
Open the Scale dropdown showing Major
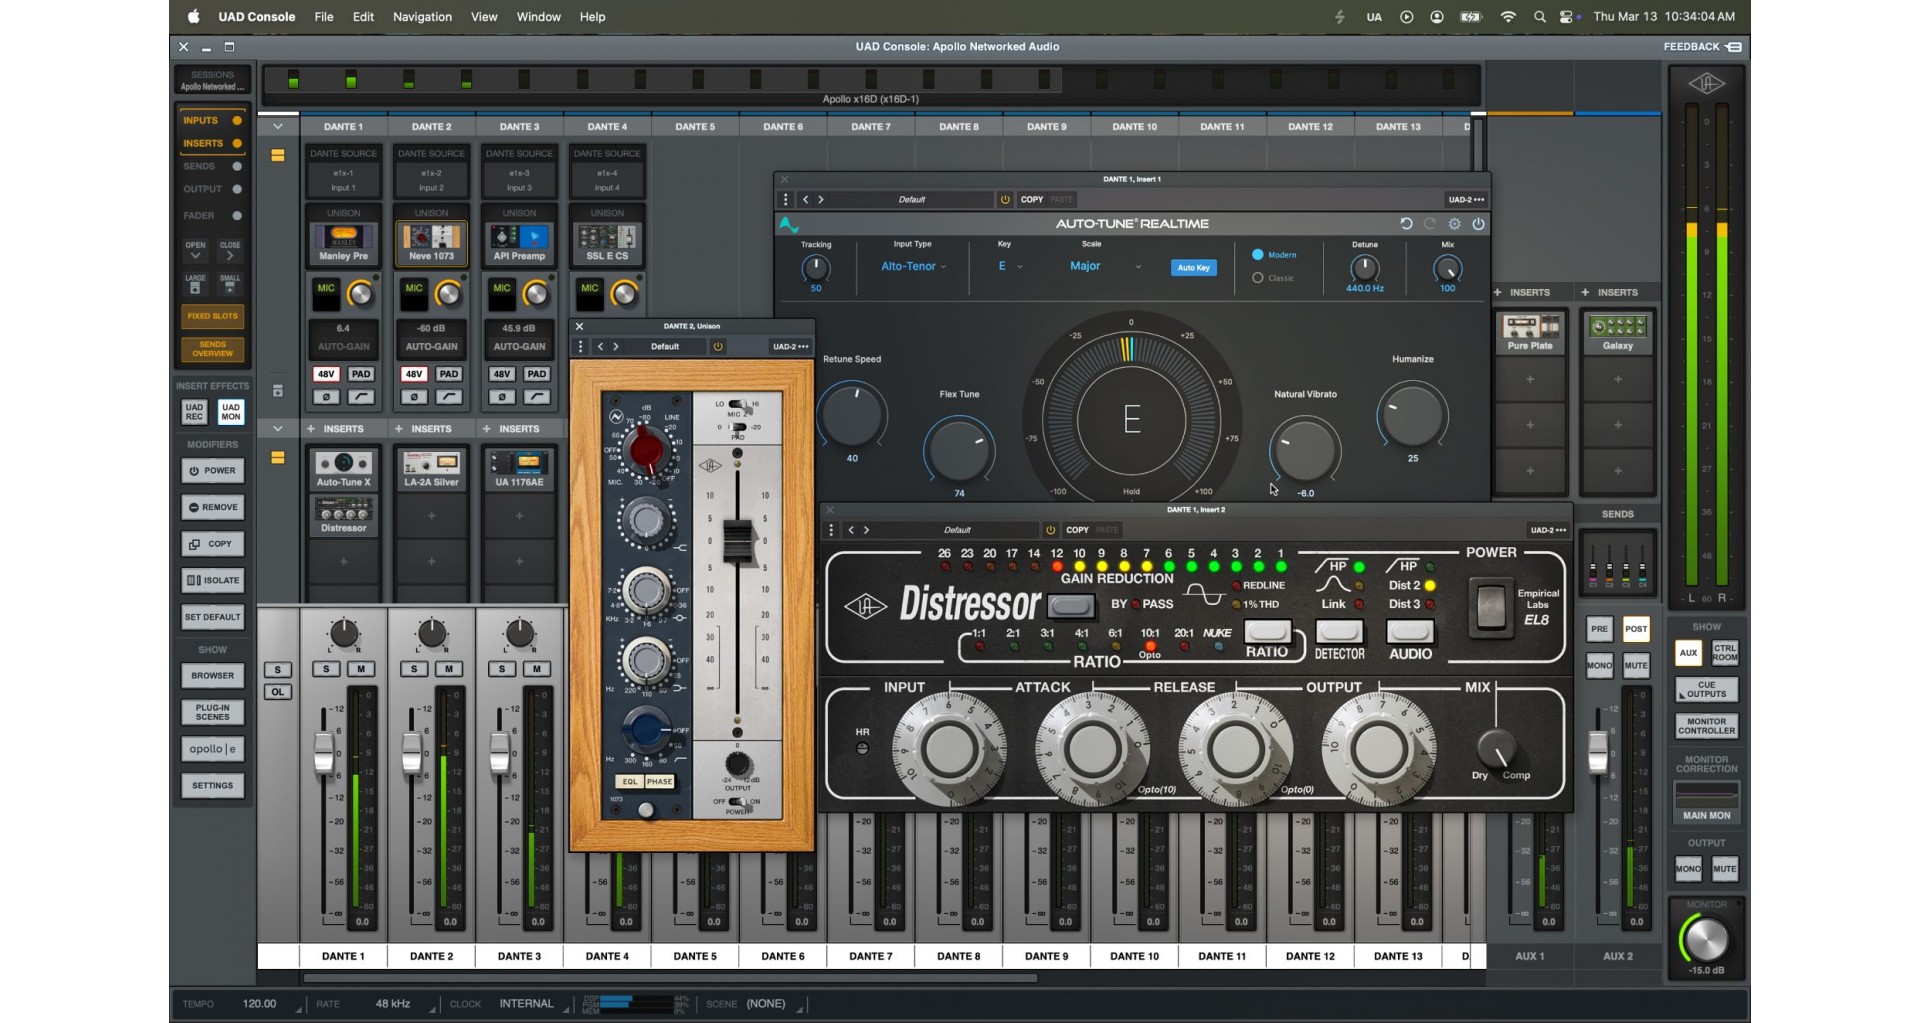pyautogui.click(x=1105, y=267)
